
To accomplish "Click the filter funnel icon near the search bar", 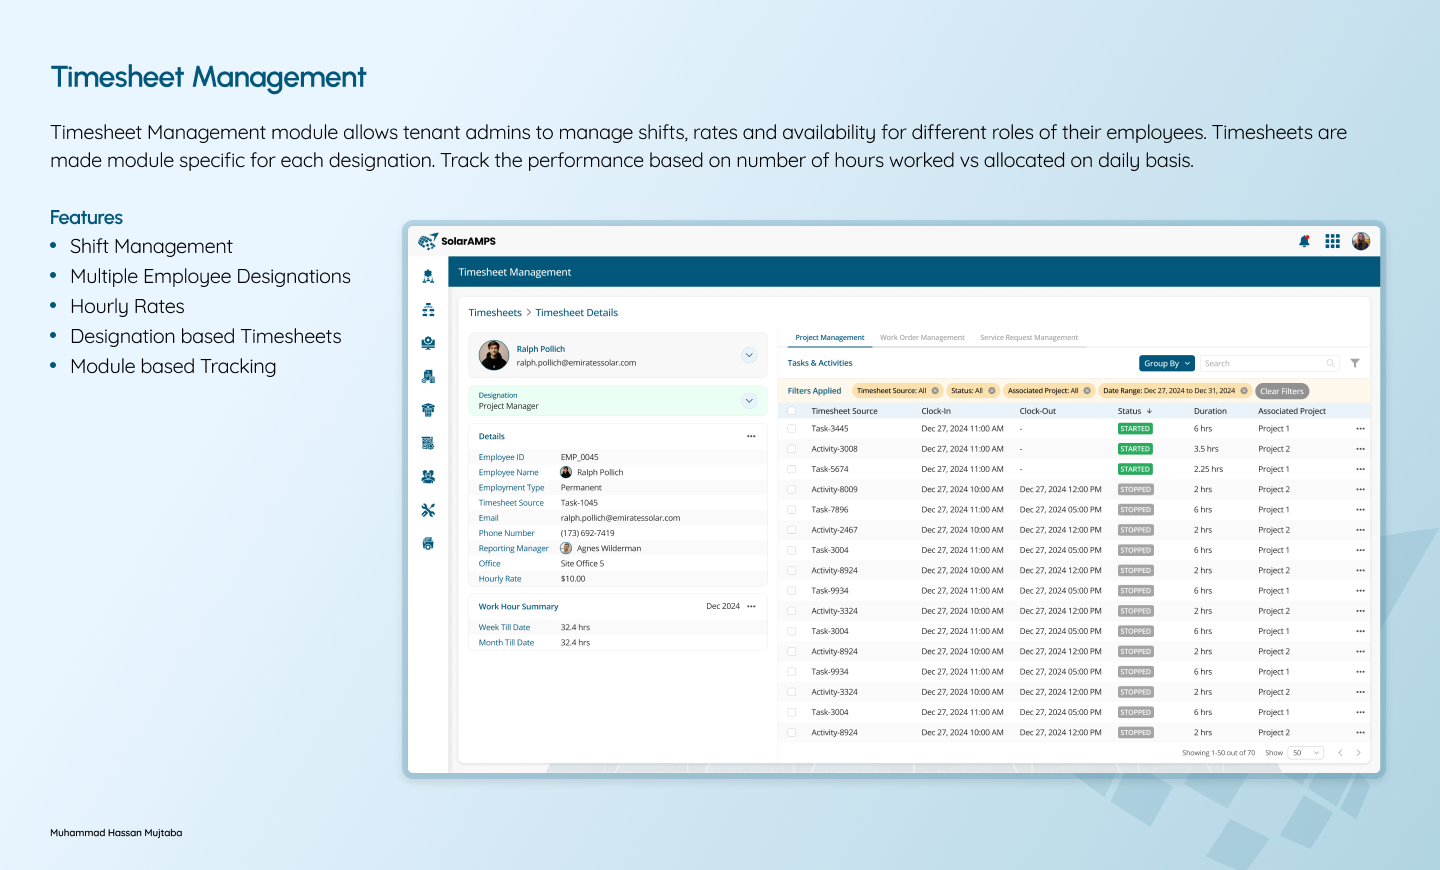I will 1355,363.
